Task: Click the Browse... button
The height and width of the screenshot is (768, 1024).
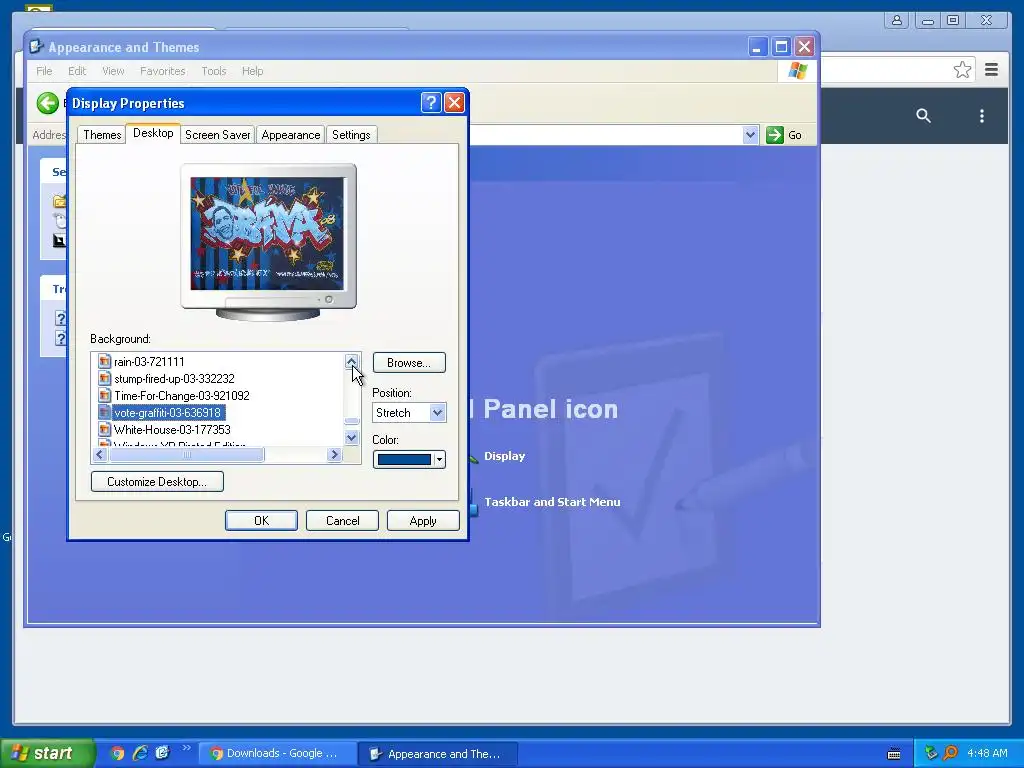Action: pyautogui.click(x=409, y=362)
